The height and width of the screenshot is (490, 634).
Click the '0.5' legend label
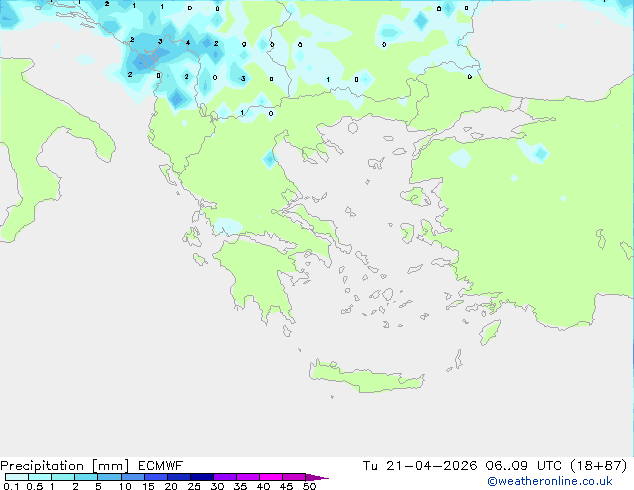click(x=34, y=486)
